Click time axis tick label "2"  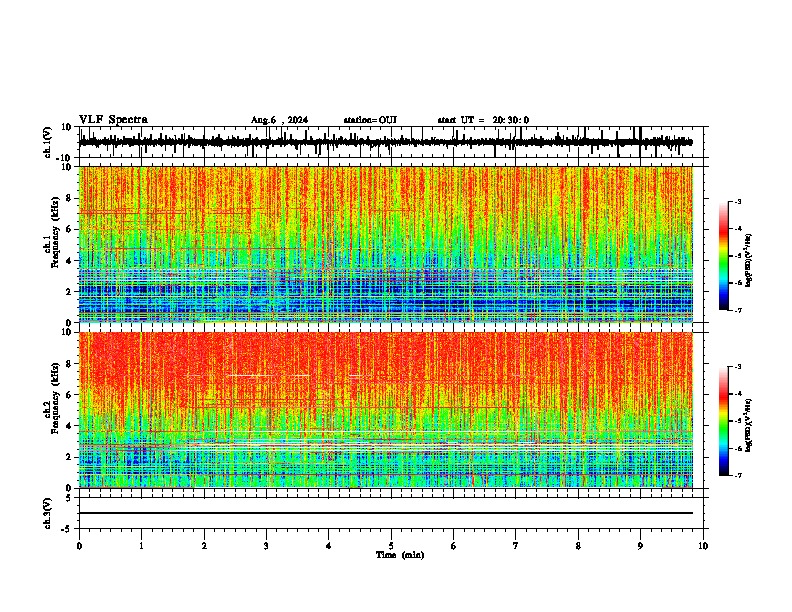tap(204, 546)
